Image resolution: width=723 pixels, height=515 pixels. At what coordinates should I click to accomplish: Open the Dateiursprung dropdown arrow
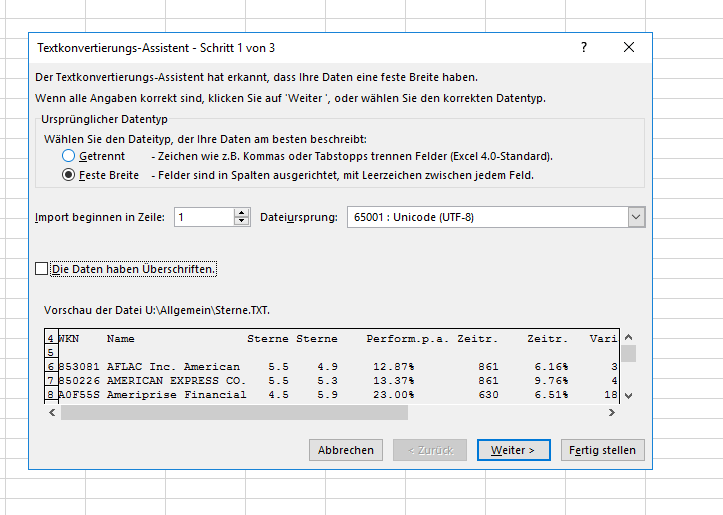(x=636, y=217)
